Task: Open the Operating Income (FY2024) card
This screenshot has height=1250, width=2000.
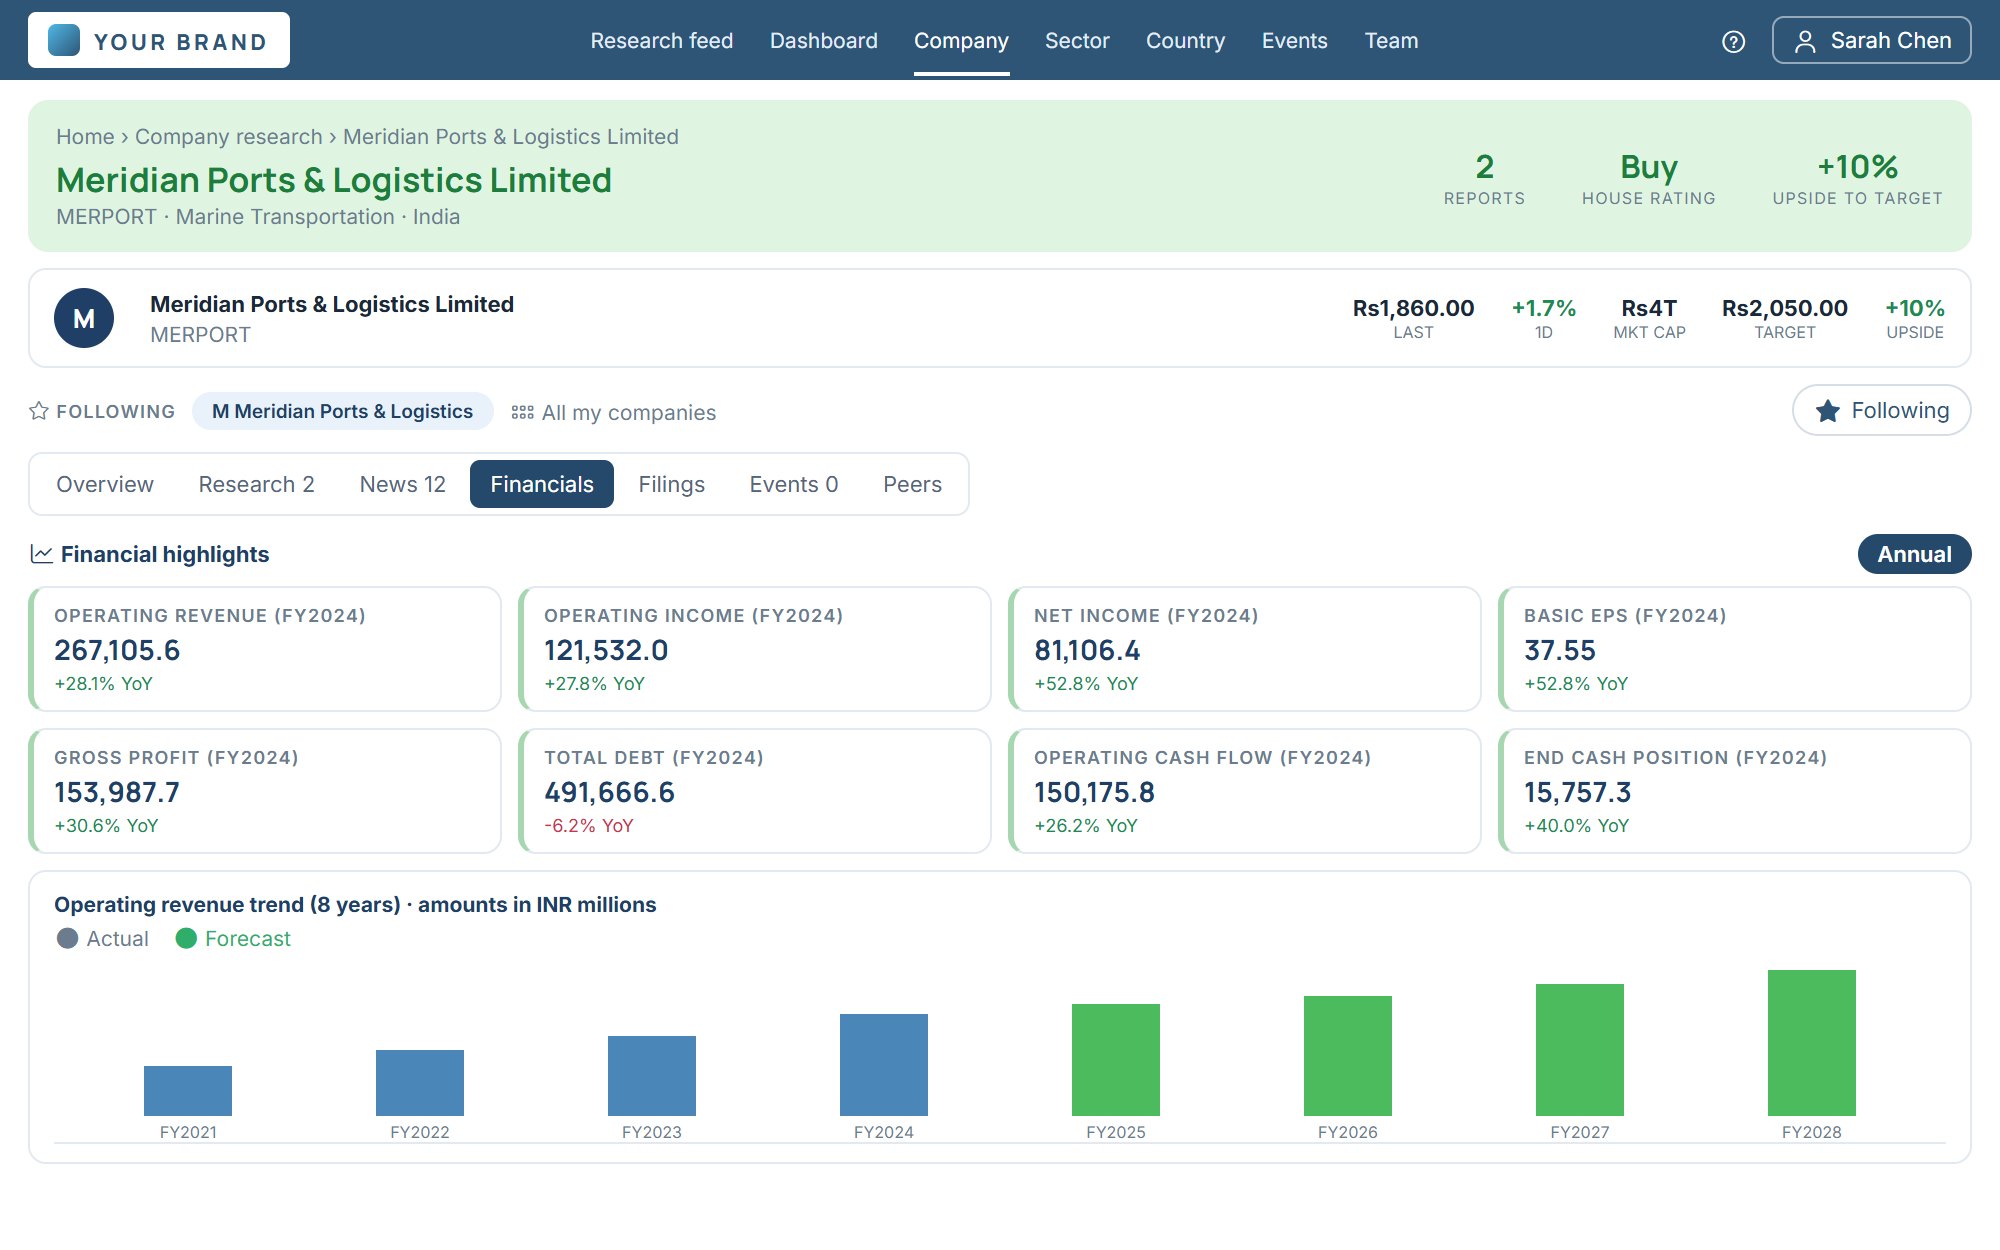Action: (x=755, y=649)
